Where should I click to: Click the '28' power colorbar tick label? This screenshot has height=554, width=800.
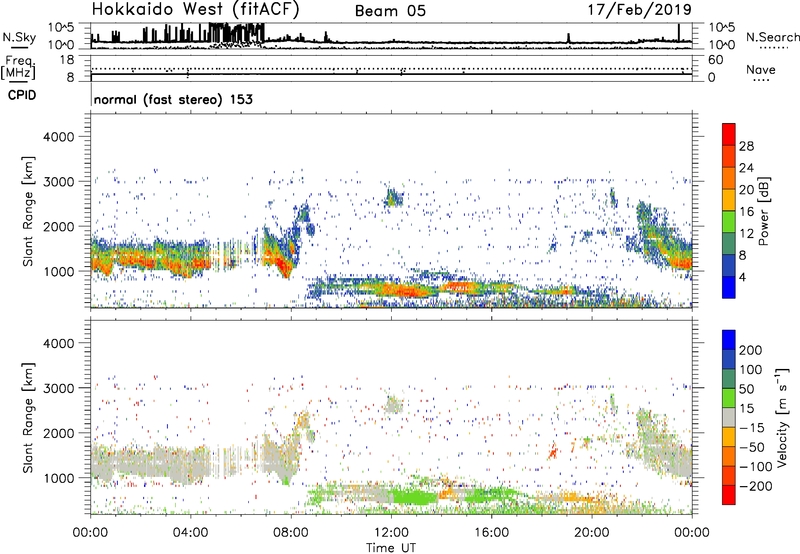click(x=746, y=146)
